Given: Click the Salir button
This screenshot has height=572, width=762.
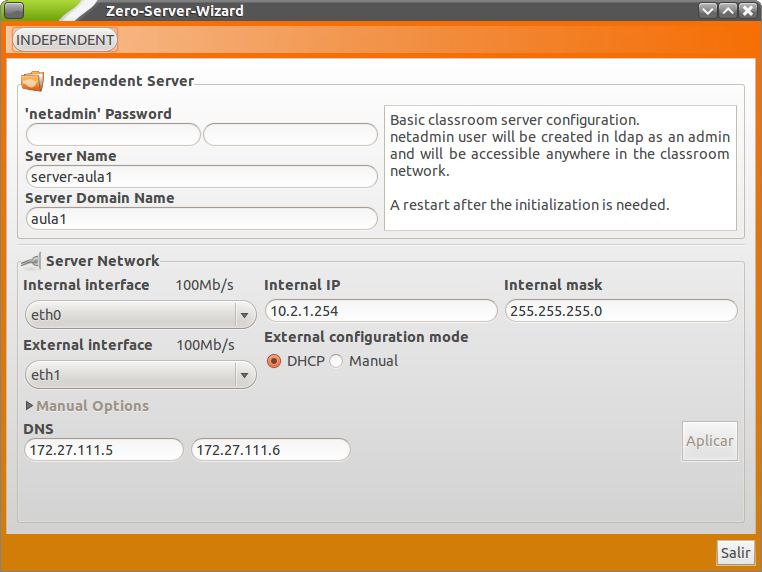Looking at the screenshot, I should 735,553.
